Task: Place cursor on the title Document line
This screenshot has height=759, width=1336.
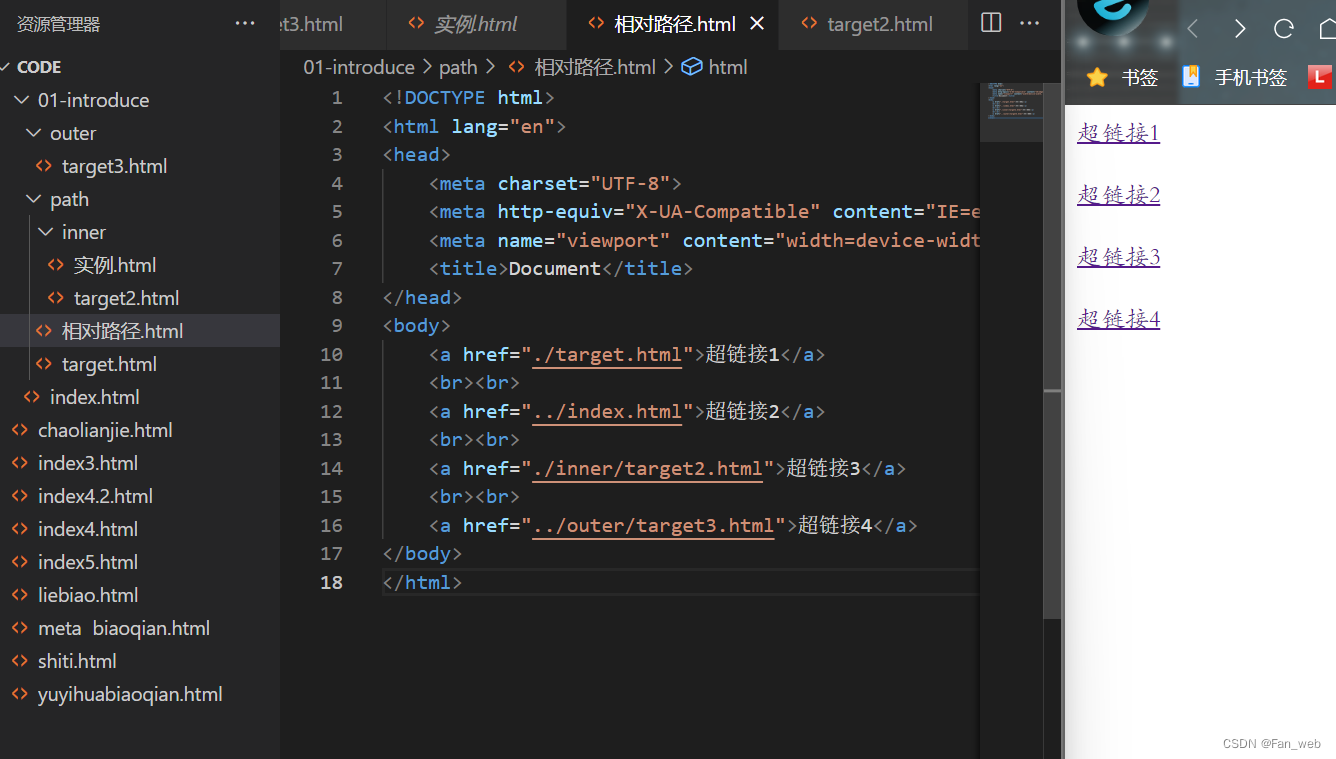Action: [x=560, y=268]
